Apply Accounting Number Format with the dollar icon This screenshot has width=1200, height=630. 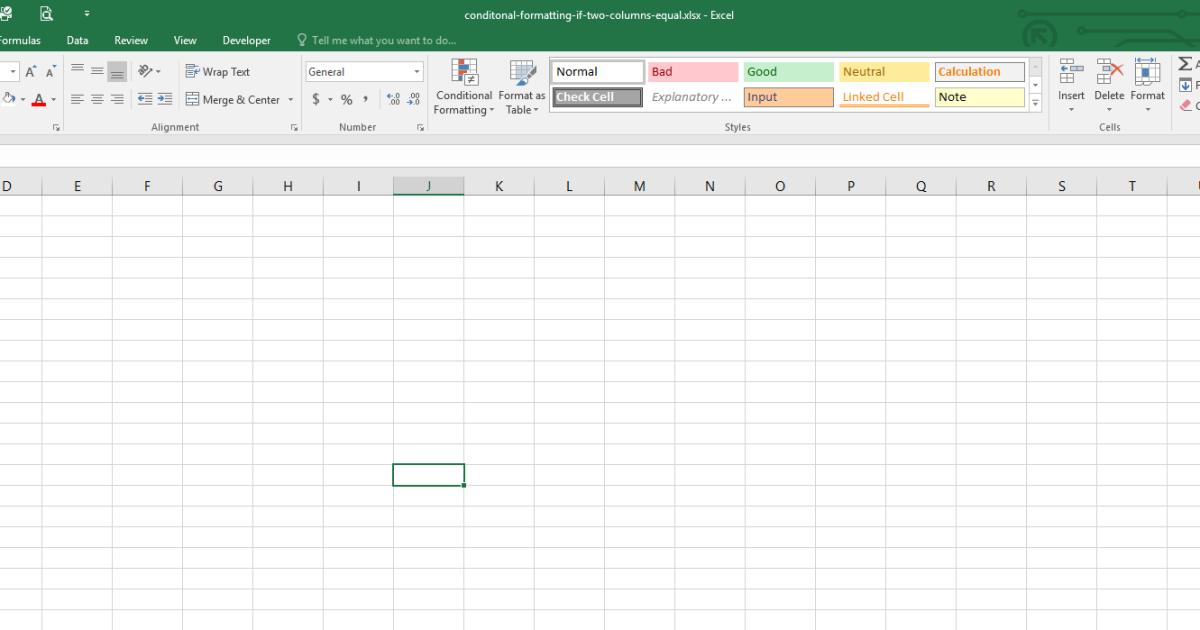(314, 99)
